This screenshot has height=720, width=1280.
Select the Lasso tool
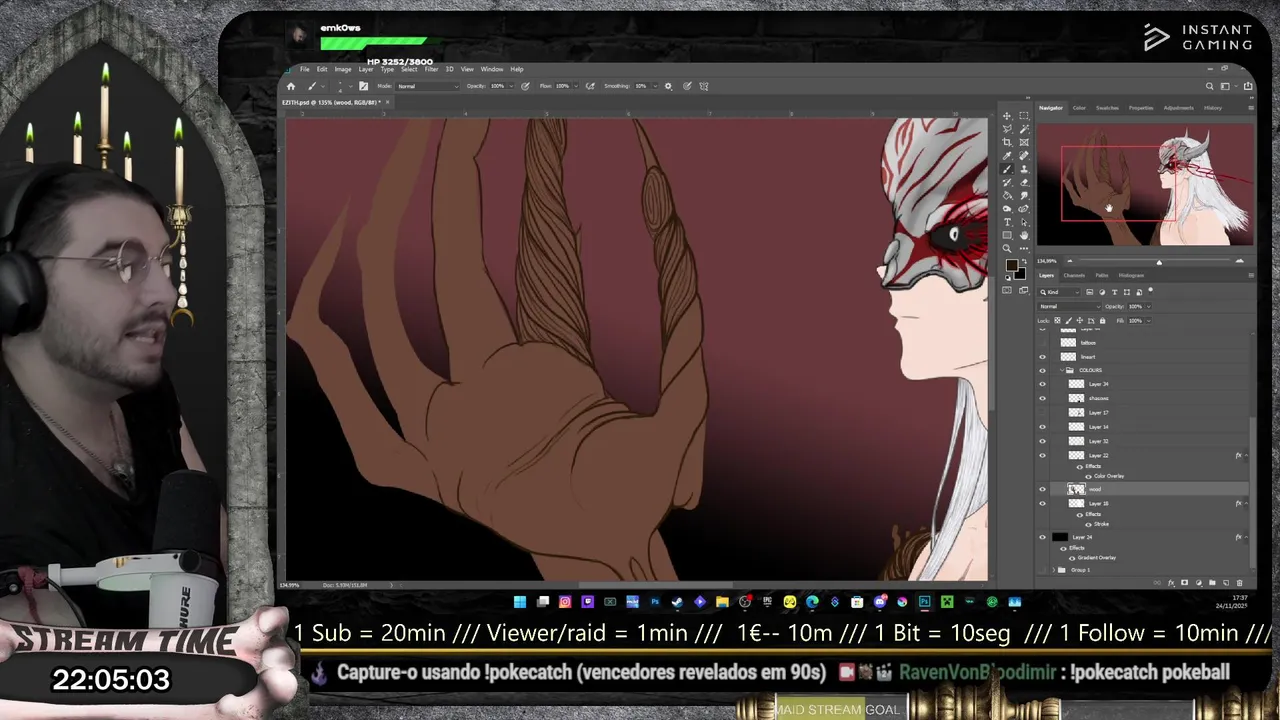pos(1007,129)
